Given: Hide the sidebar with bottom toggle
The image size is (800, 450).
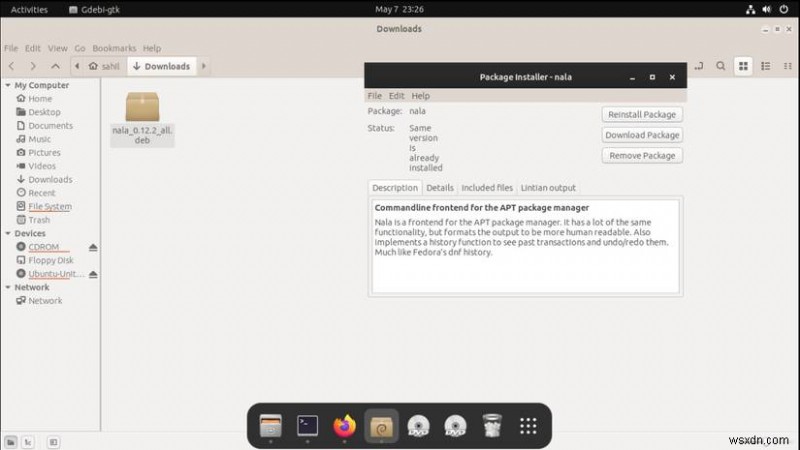Looking at the screenshot, I should 53,442.
